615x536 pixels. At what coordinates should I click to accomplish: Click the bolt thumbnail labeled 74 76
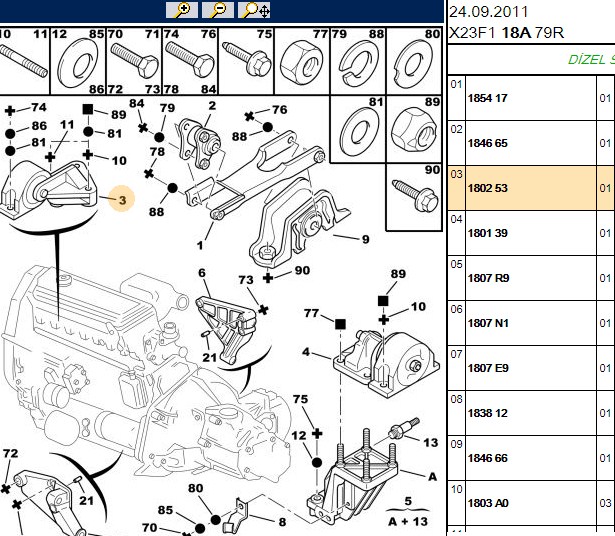pyautogui.click(x=190, y=61)
